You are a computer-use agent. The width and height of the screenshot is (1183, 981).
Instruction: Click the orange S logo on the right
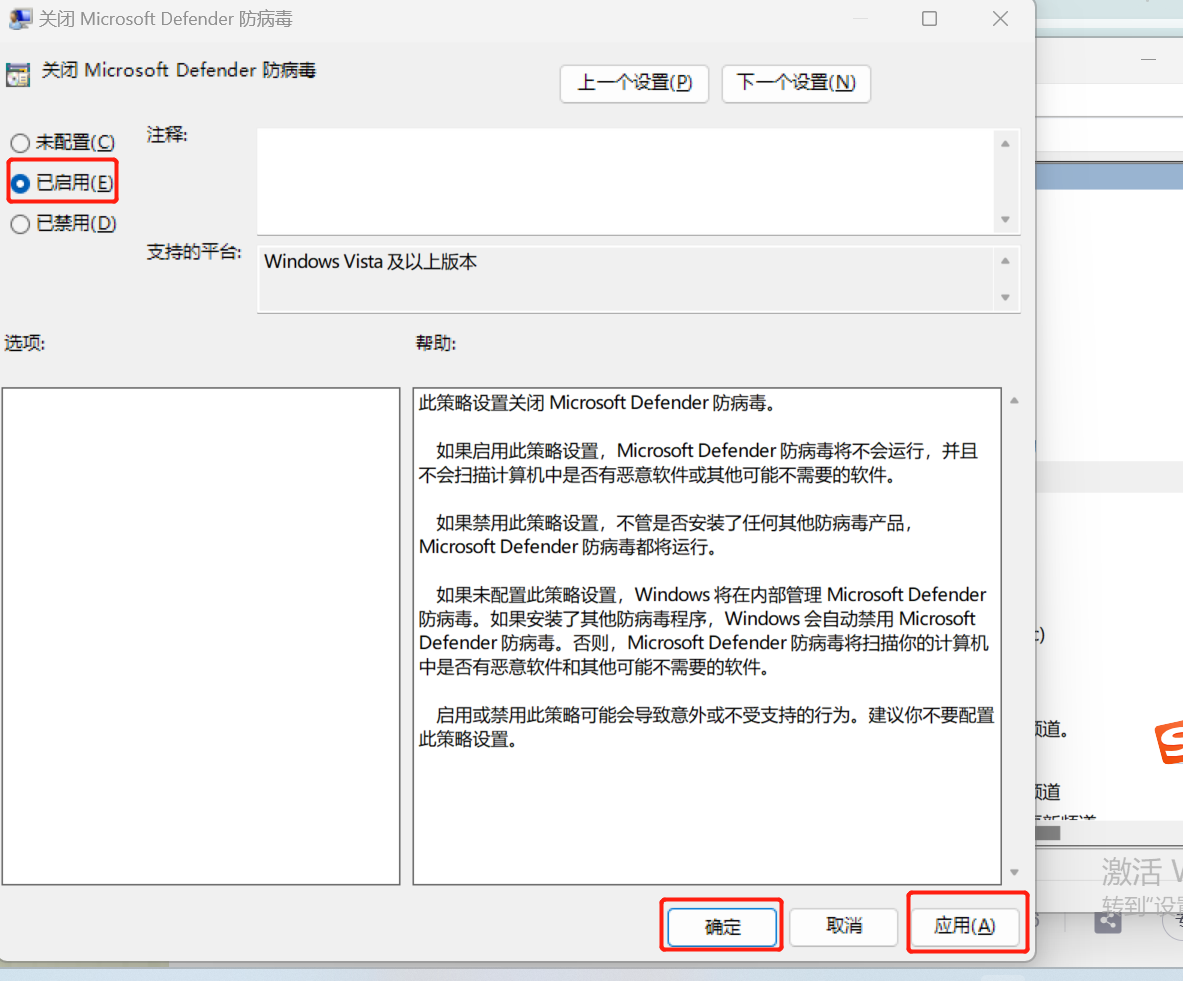tap(1172, 745)
